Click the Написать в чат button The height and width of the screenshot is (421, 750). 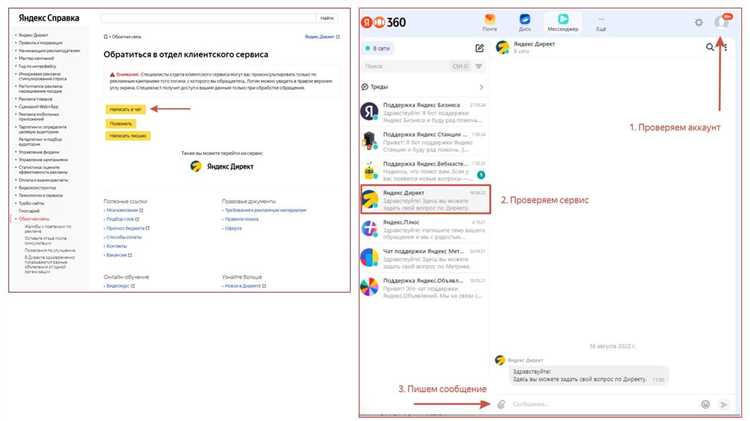(x=125, y=110)
